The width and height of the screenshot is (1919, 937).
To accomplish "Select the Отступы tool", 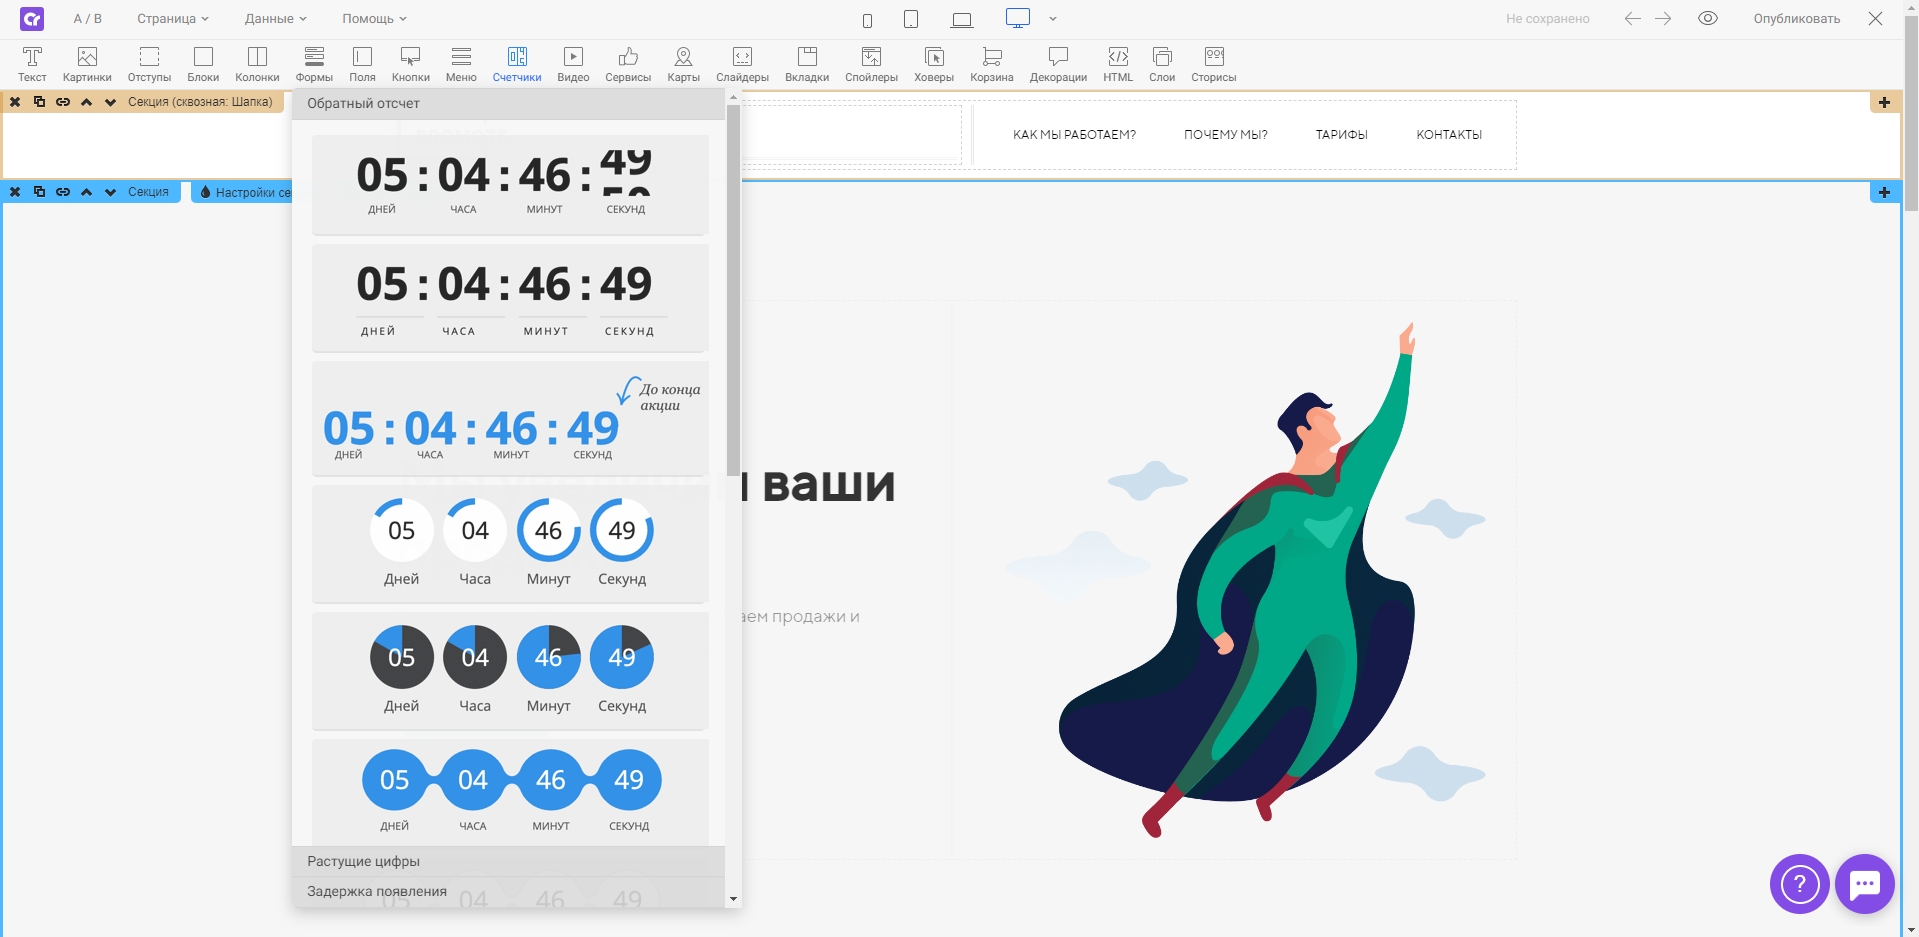I will (149, 64).
